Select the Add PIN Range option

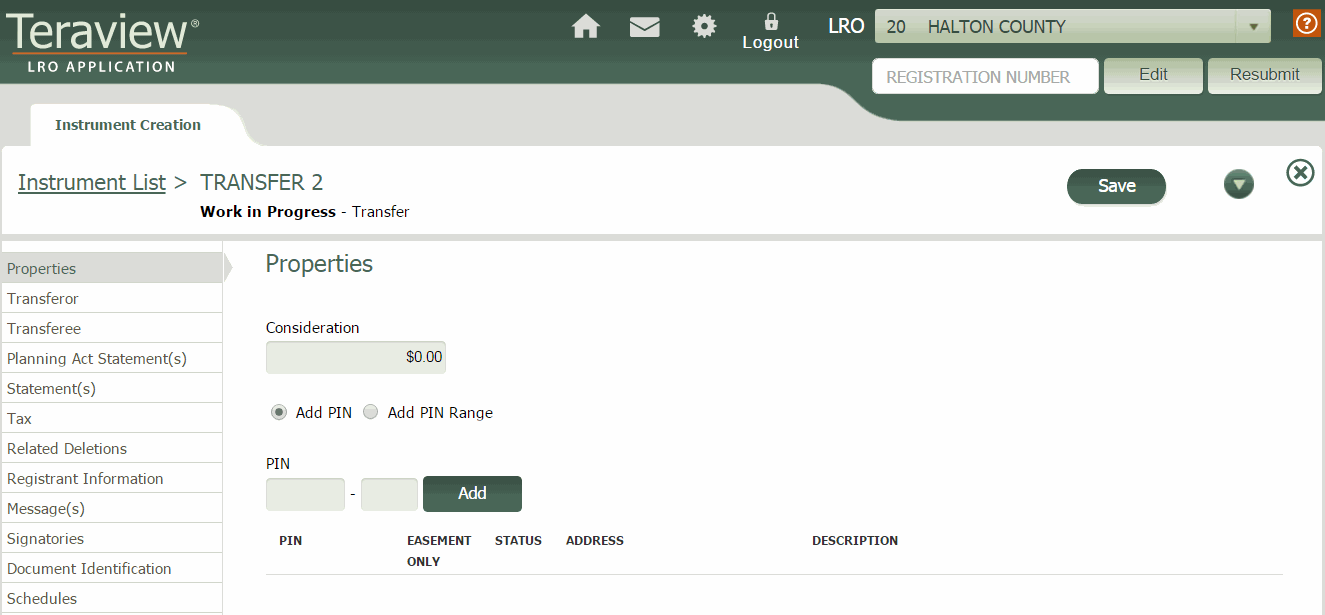pos(371,412)
